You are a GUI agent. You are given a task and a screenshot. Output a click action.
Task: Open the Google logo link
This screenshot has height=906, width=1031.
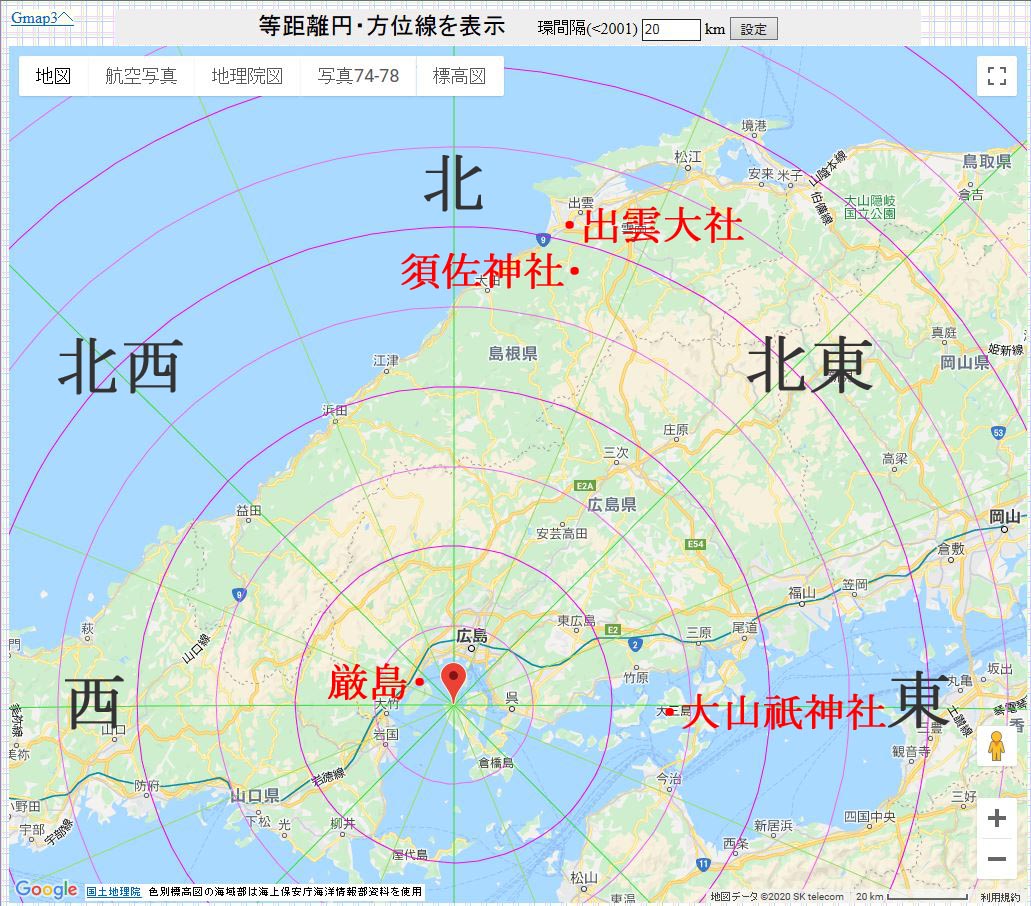click(x=46, y=889)
